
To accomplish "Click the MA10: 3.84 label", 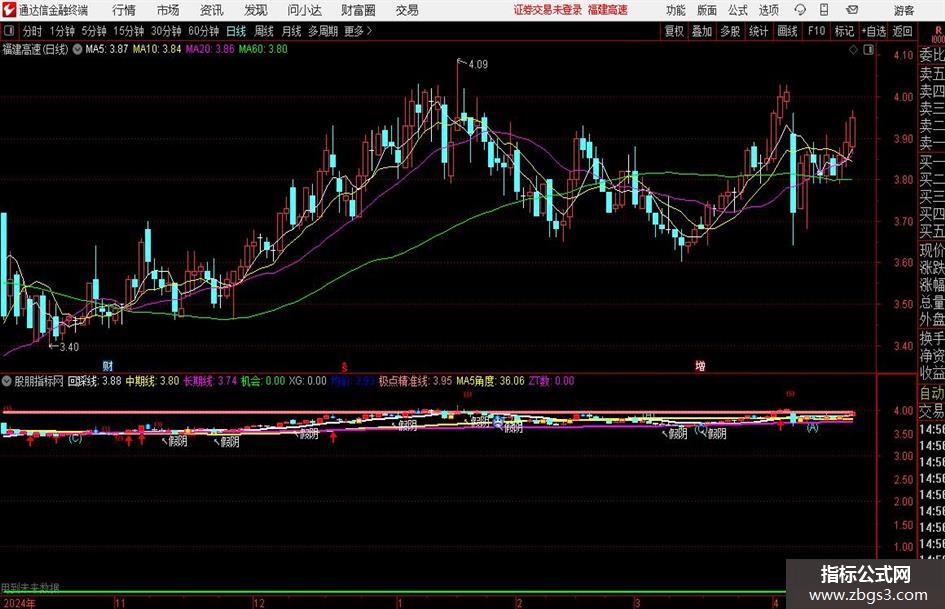I will coord(157,49).
